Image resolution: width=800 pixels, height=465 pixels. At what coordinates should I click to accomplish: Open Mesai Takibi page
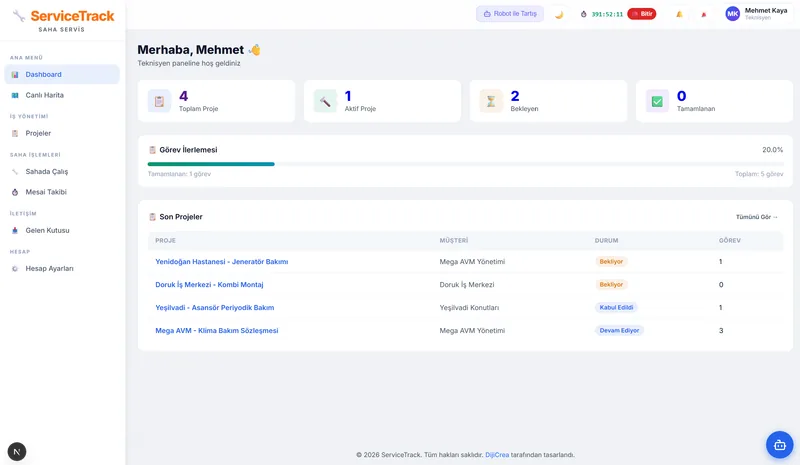(62, 192)
